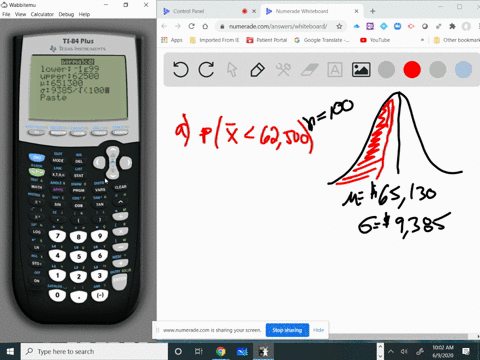
Task: Open the Google Translate bookmark
Action: [322, 40]
